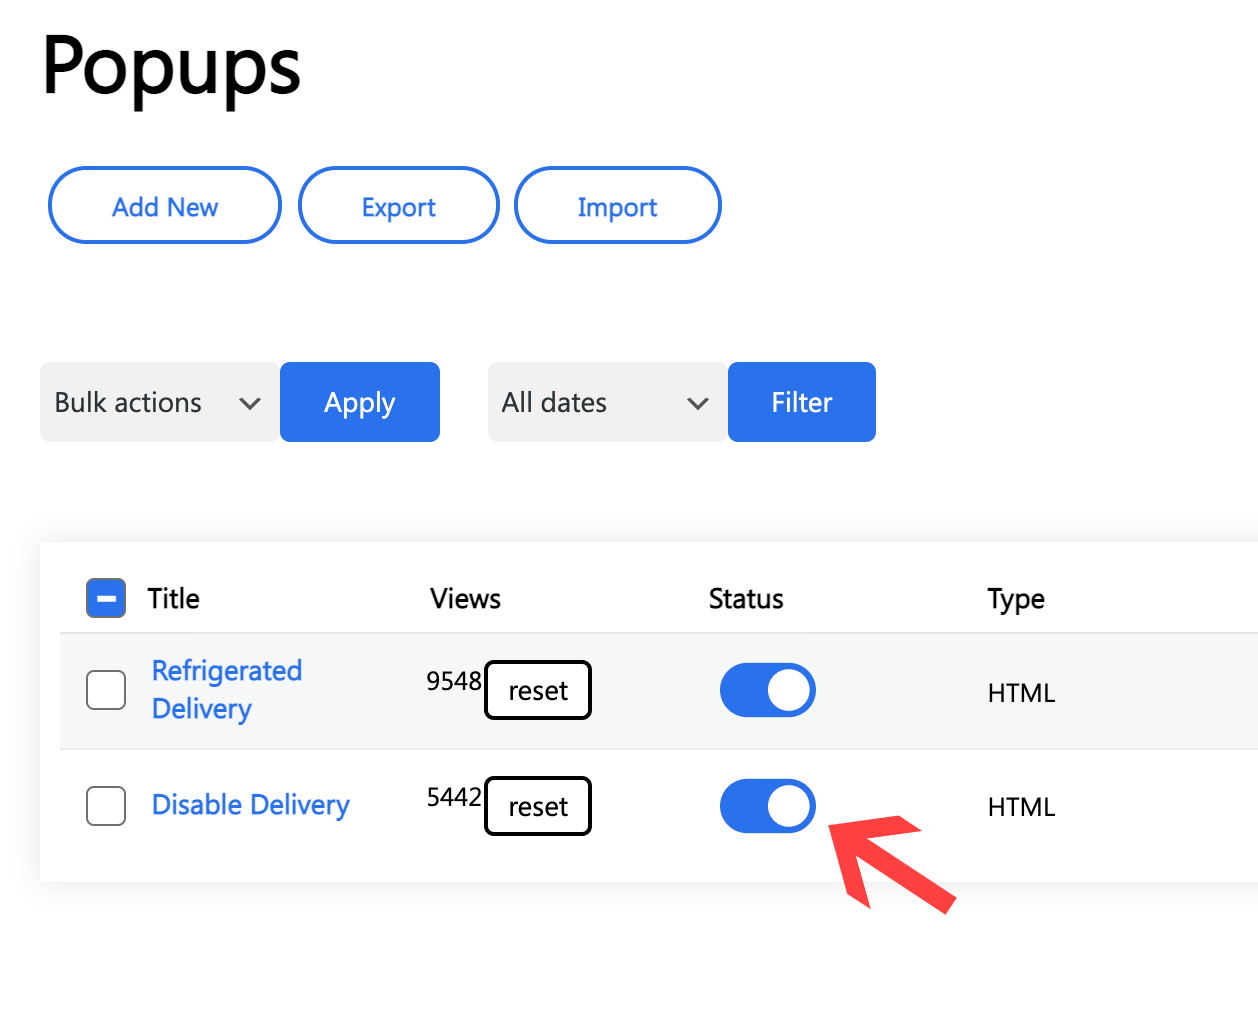Check the Refrigerated Delivery row checkbox

[x=106, y=690]
